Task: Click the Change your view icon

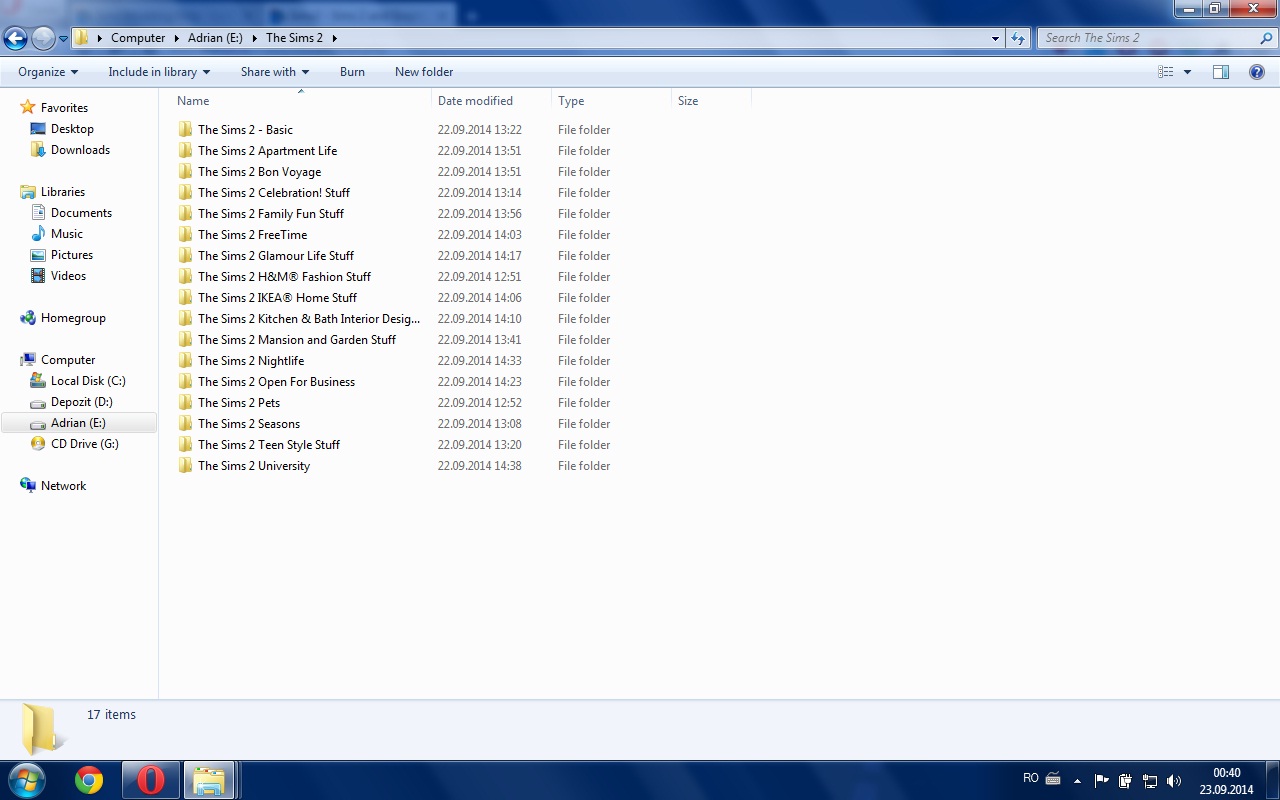Action: pyautogui.click(x=1165, y=72)
